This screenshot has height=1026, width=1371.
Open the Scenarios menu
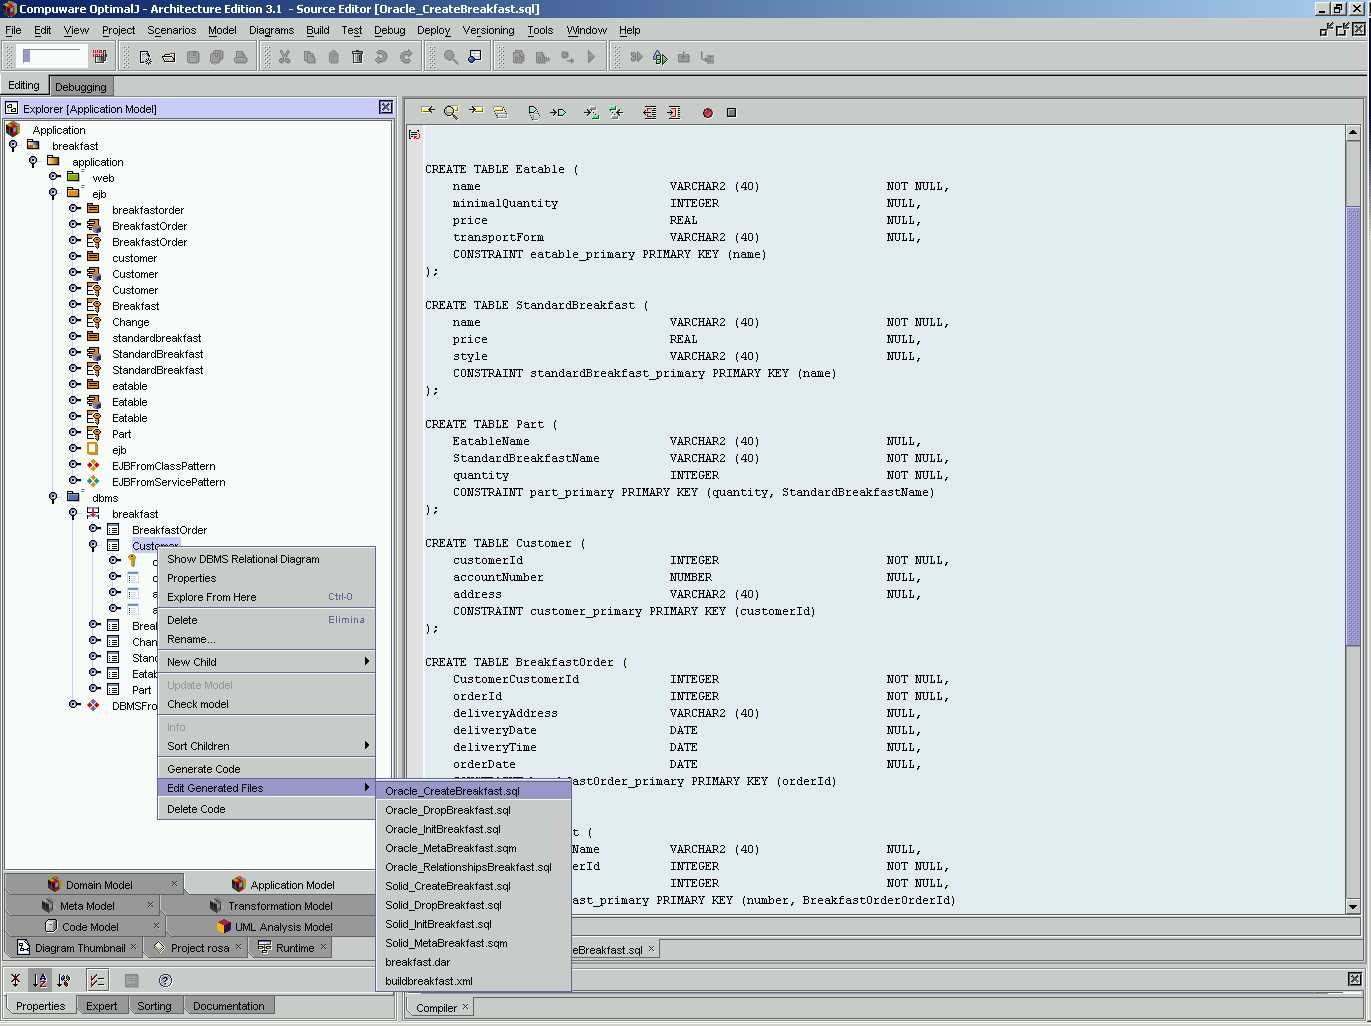[x=172, y=30]
